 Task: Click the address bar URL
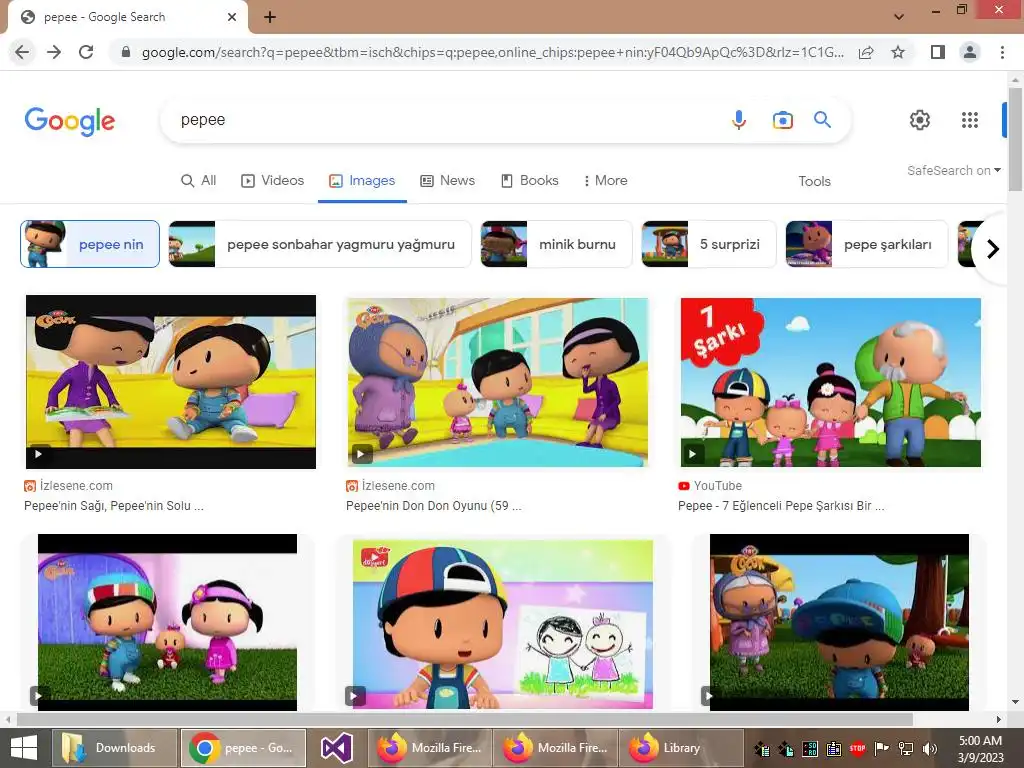492,52
